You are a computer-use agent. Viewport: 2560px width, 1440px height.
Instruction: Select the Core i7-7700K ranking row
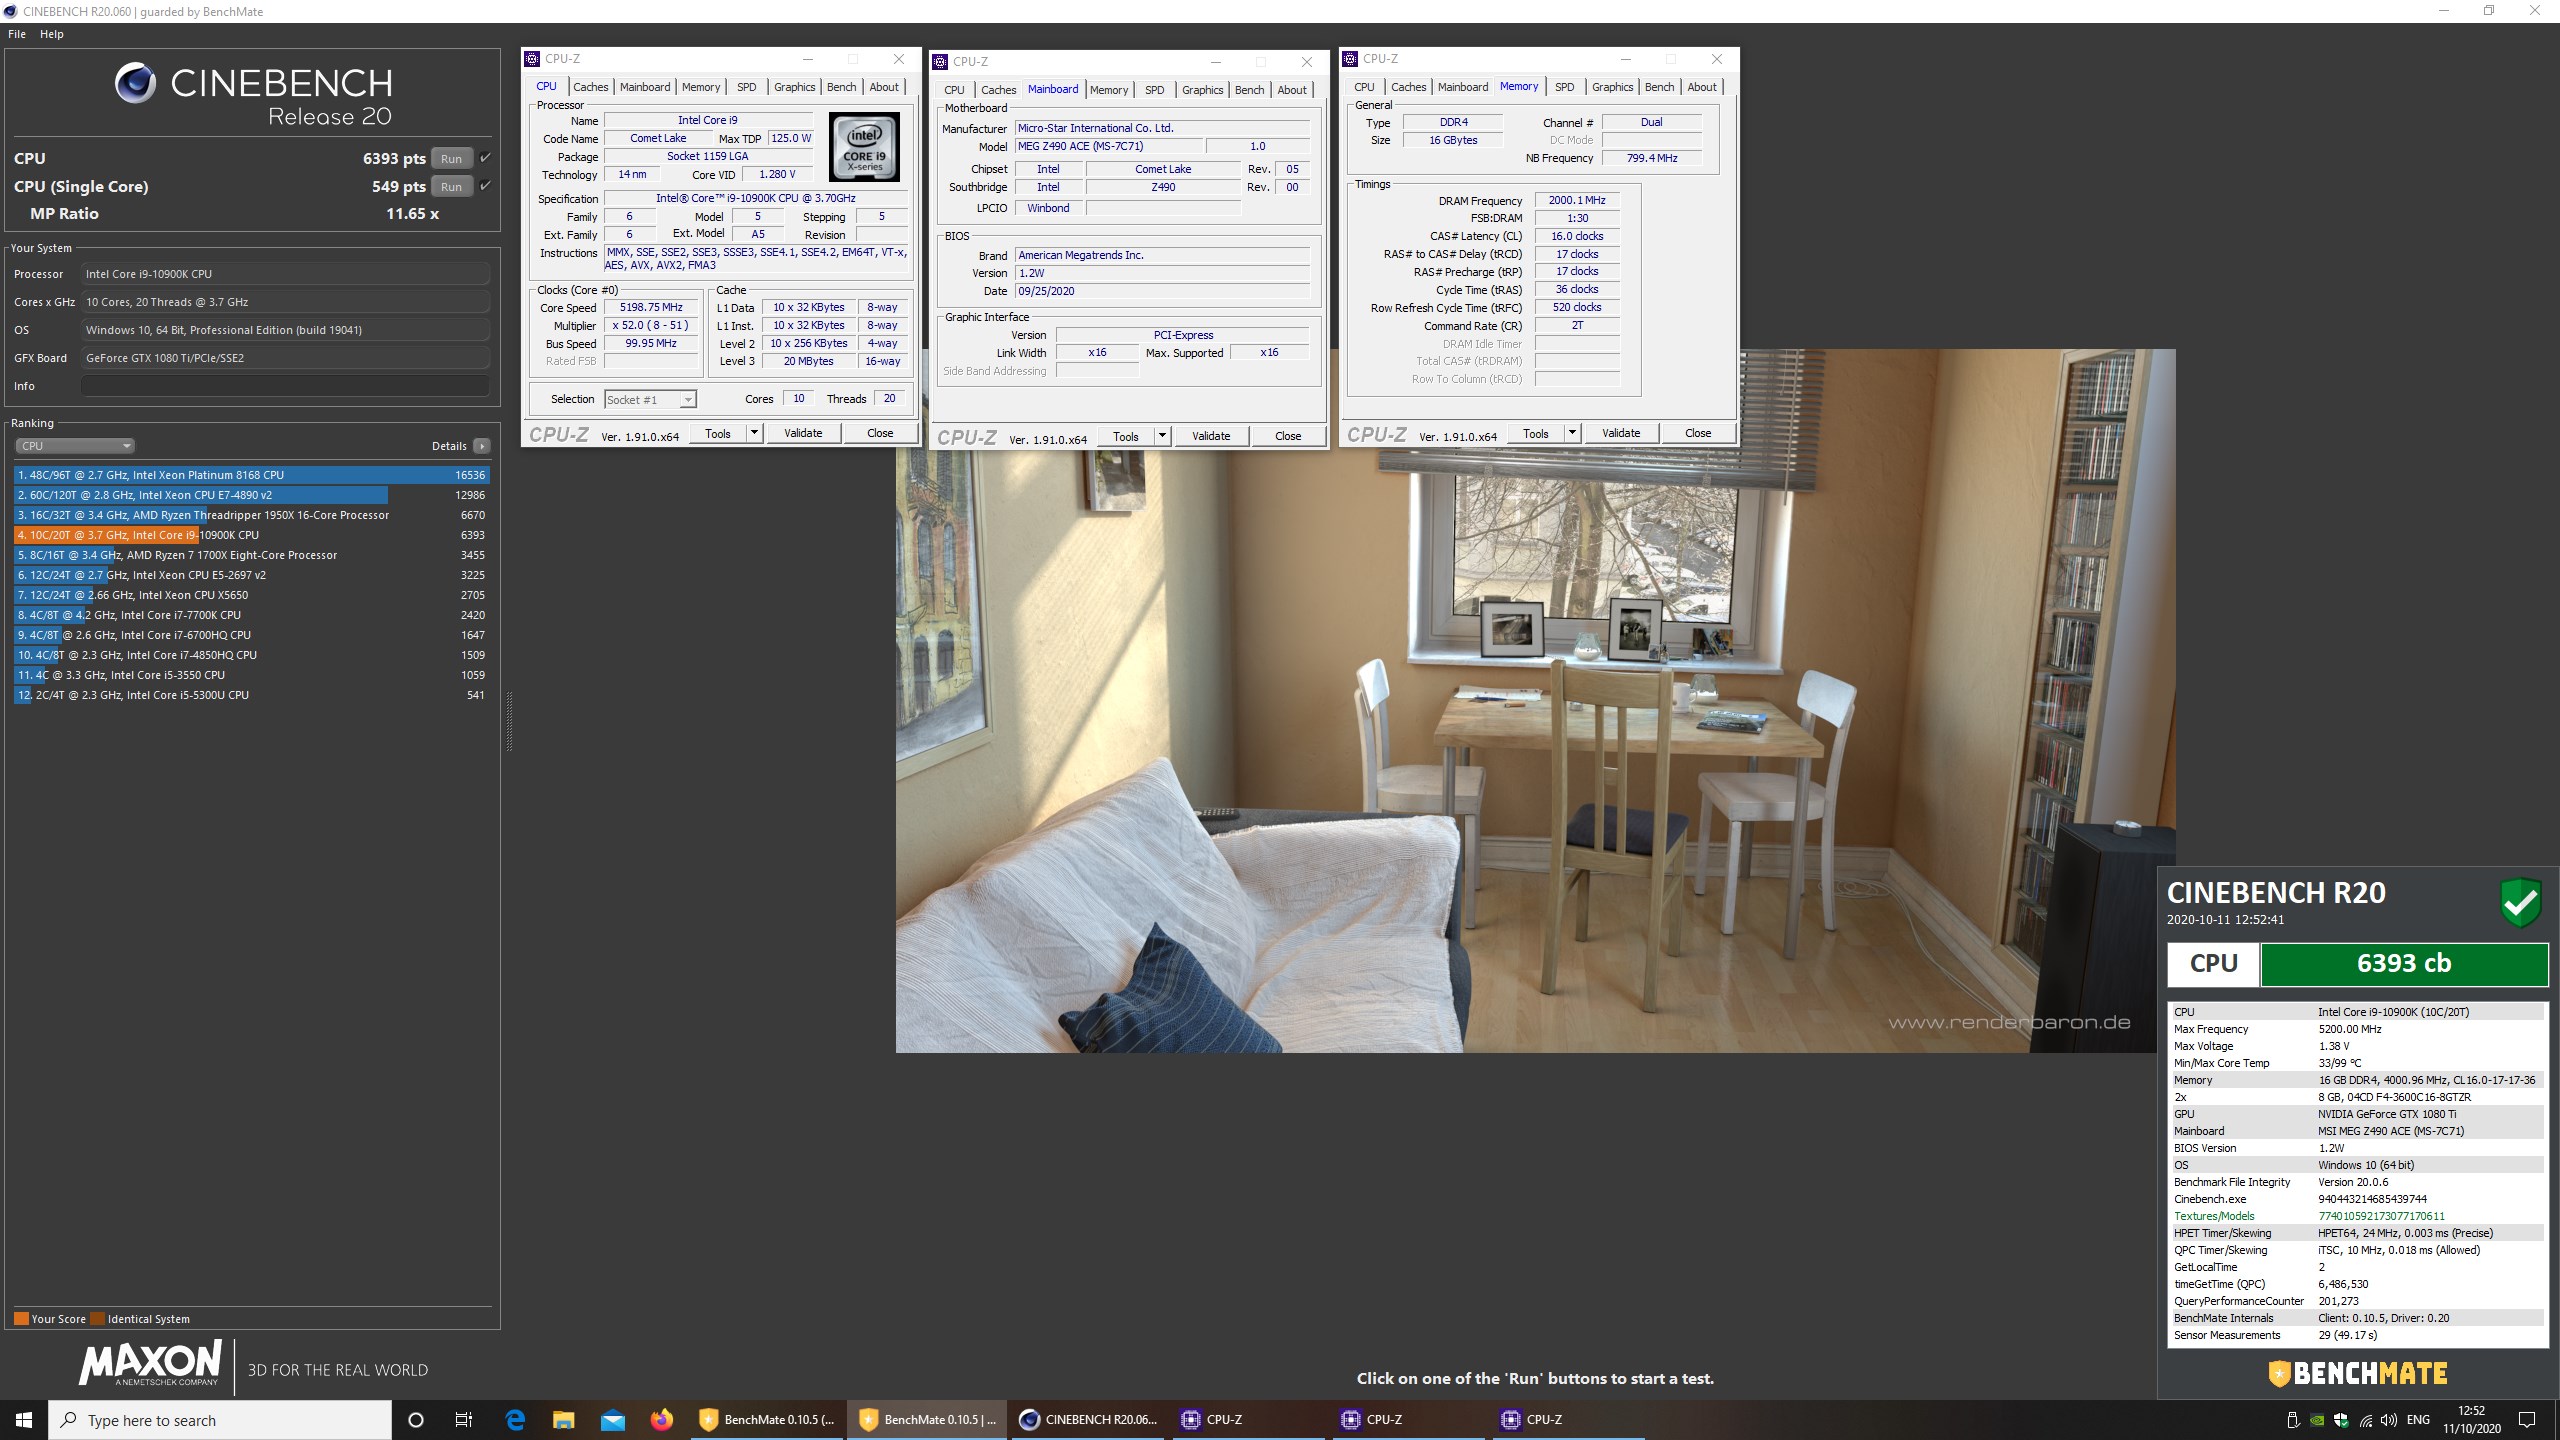tap(252, 615)
